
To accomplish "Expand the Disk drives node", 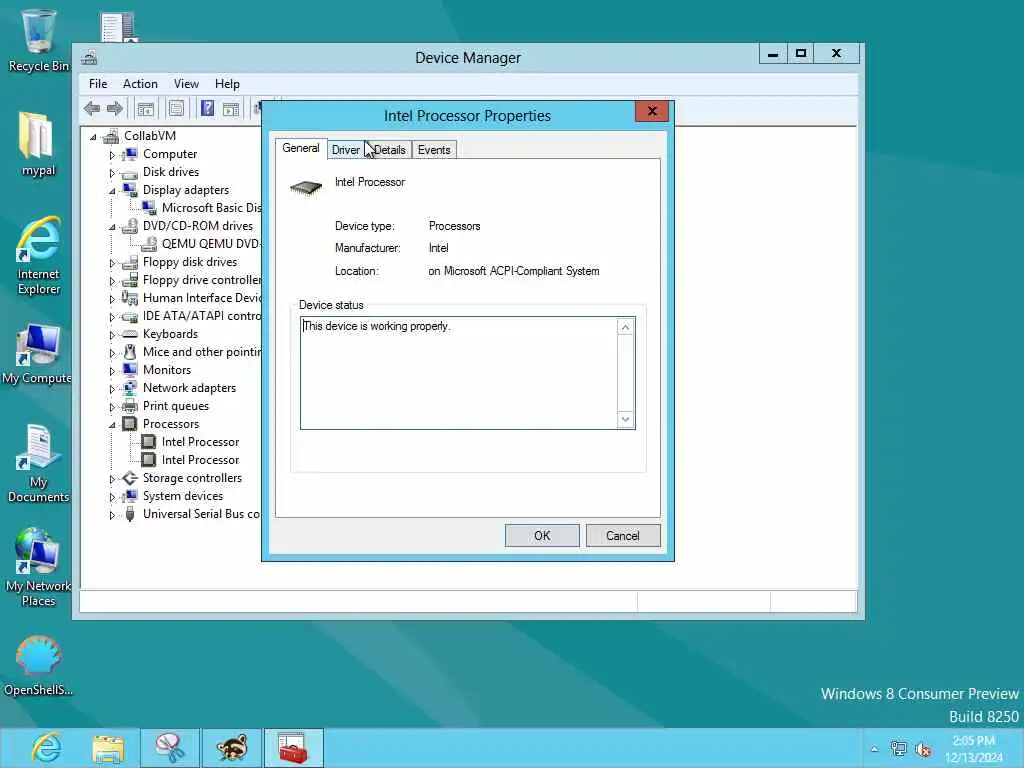I will coord(112,173).
